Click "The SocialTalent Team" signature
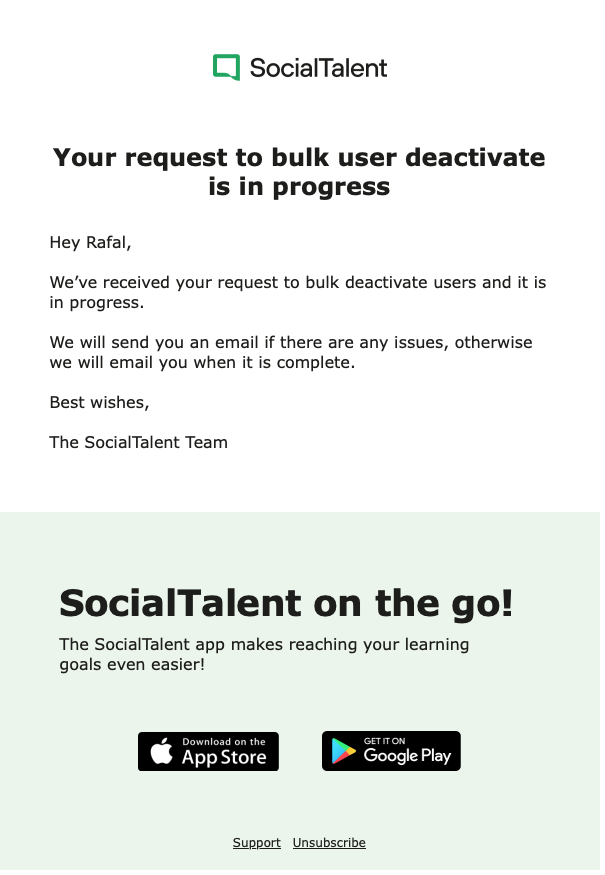The image size is (605, 875). point(138,442)
